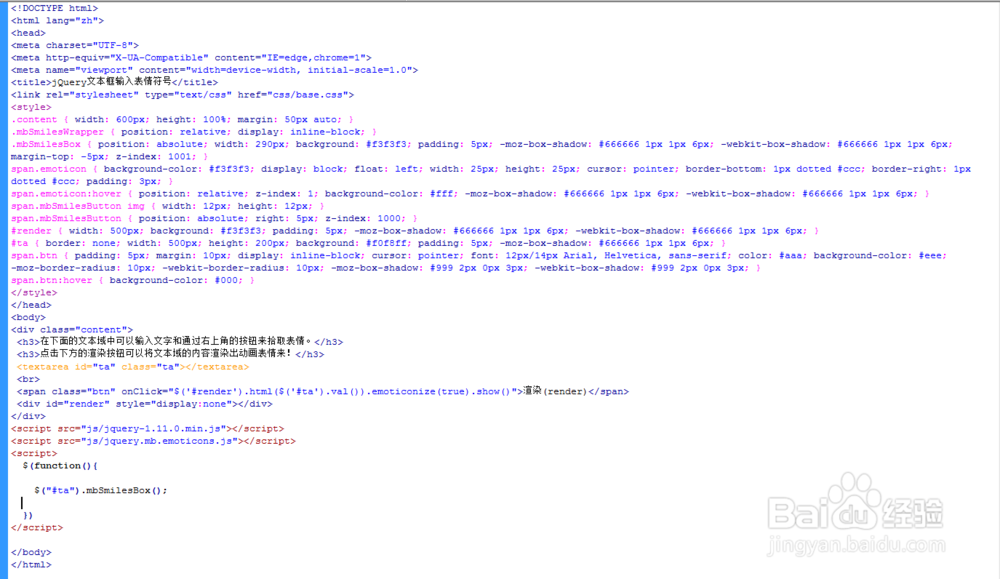Click the textarea id="ta" line
Image resolution: width=1000 pixels, height=579 pixels.
click(x=133, y=367)
